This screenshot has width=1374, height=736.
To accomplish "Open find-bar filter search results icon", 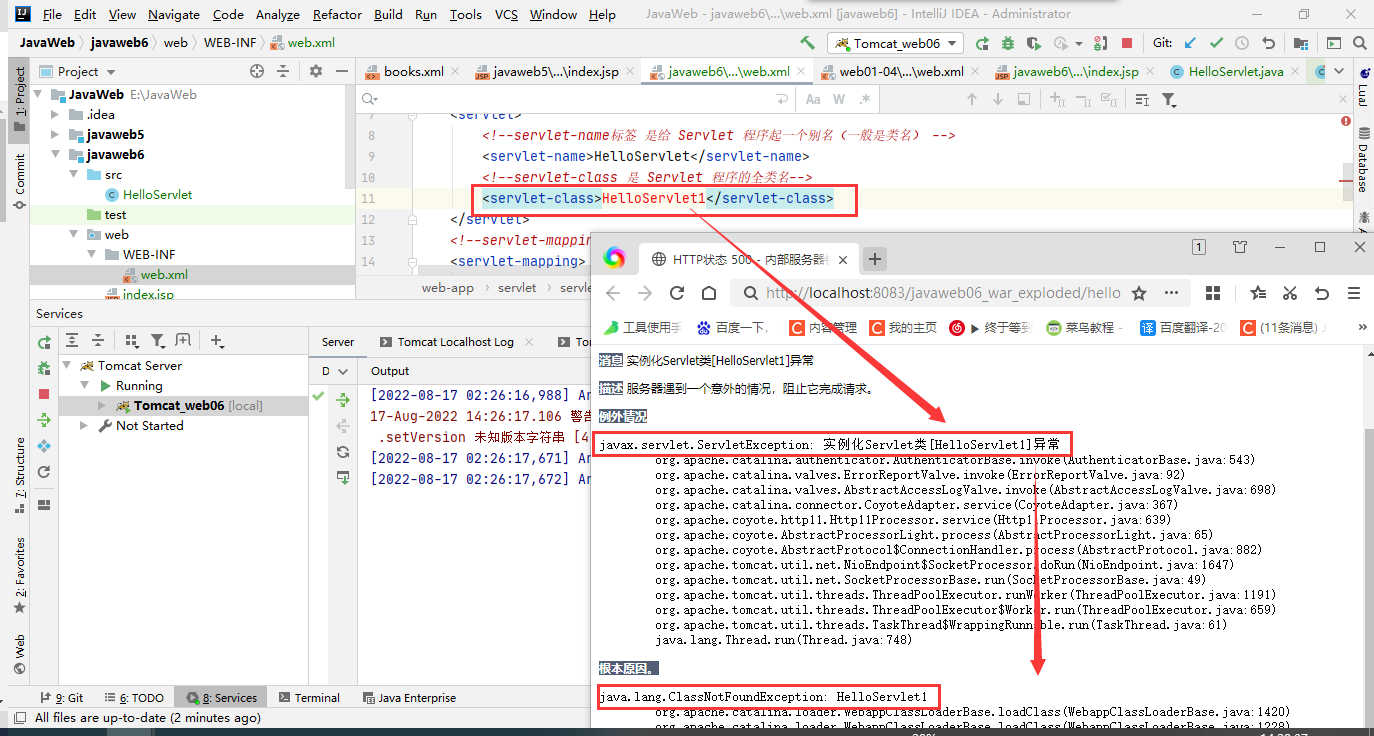I will click(x=1169, y=99).
